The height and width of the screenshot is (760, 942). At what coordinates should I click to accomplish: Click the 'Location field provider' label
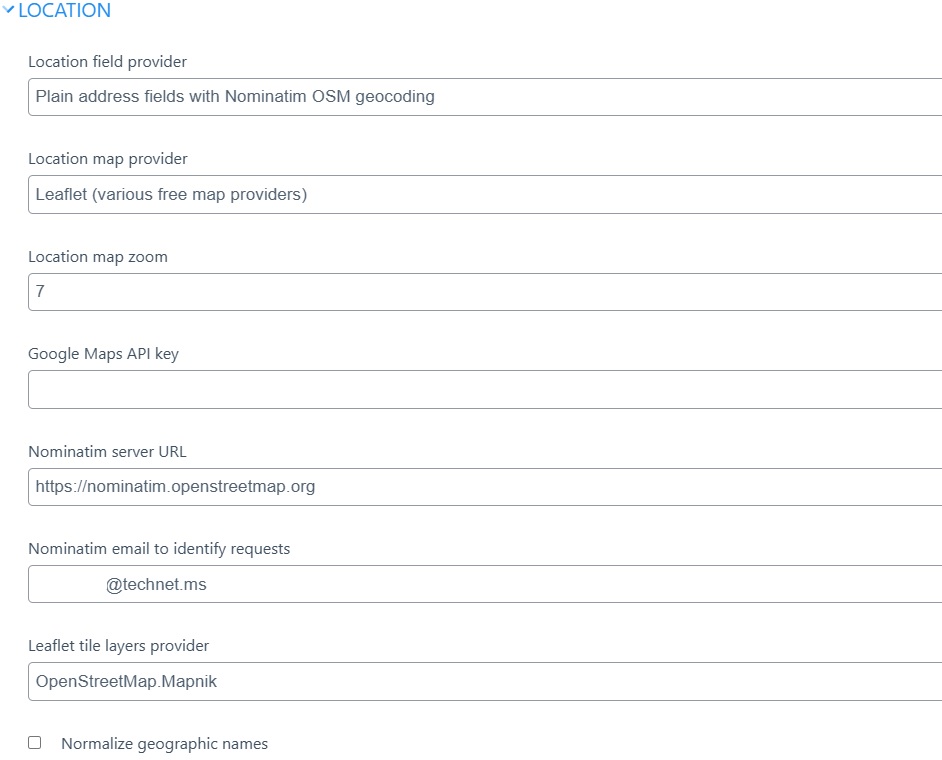click(x=107, y=62)
